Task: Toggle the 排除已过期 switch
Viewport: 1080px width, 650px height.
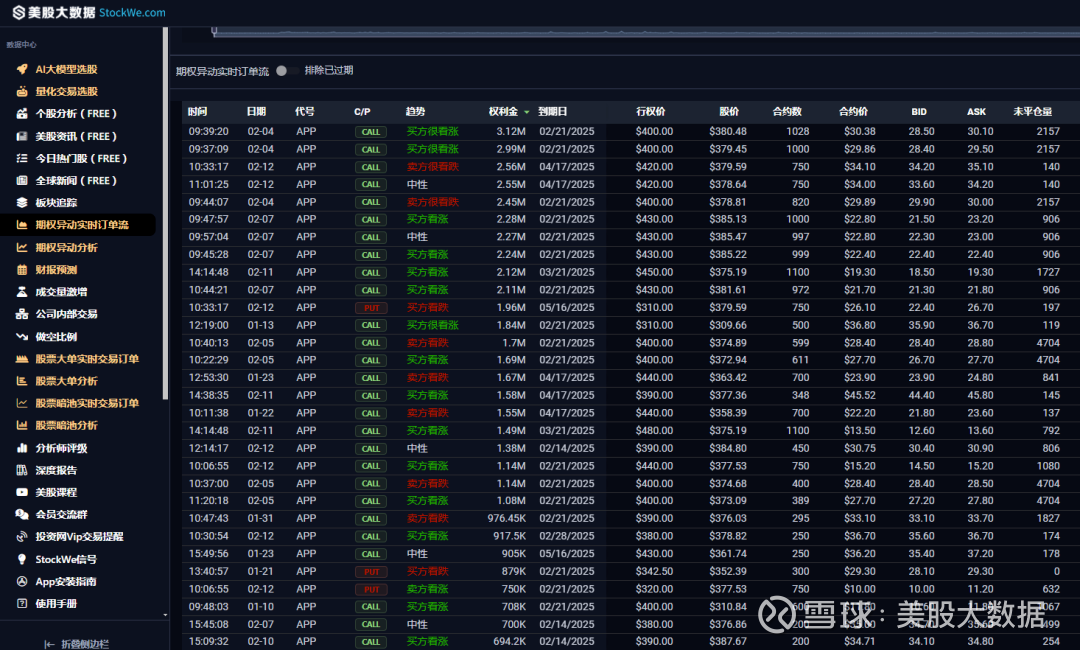Action: [x=282, y=71]
